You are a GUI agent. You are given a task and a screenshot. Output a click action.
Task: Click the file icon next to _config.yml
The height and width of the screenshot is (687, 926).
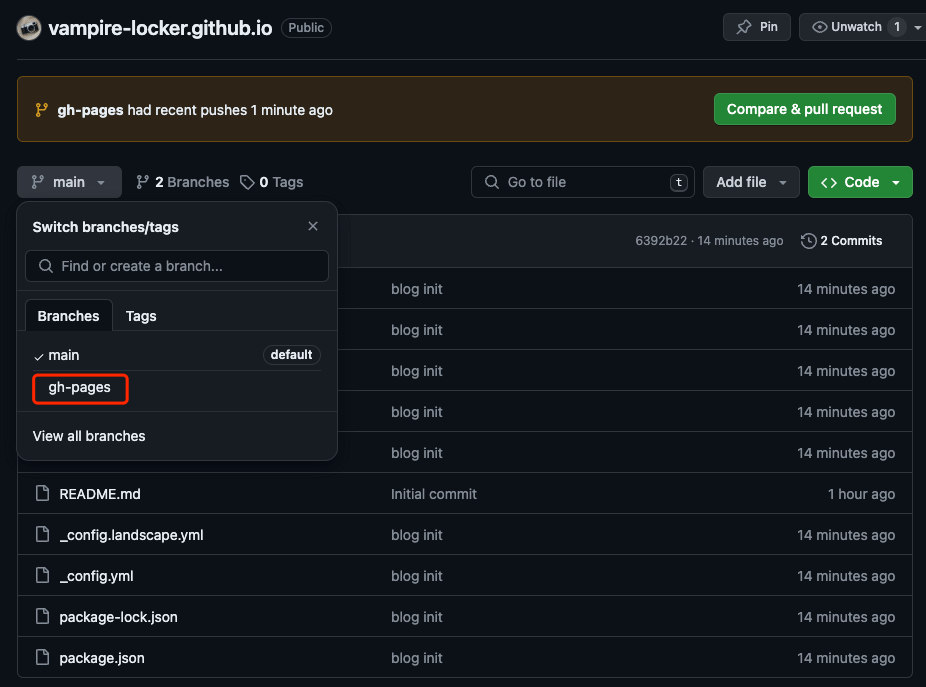(43, 575)
